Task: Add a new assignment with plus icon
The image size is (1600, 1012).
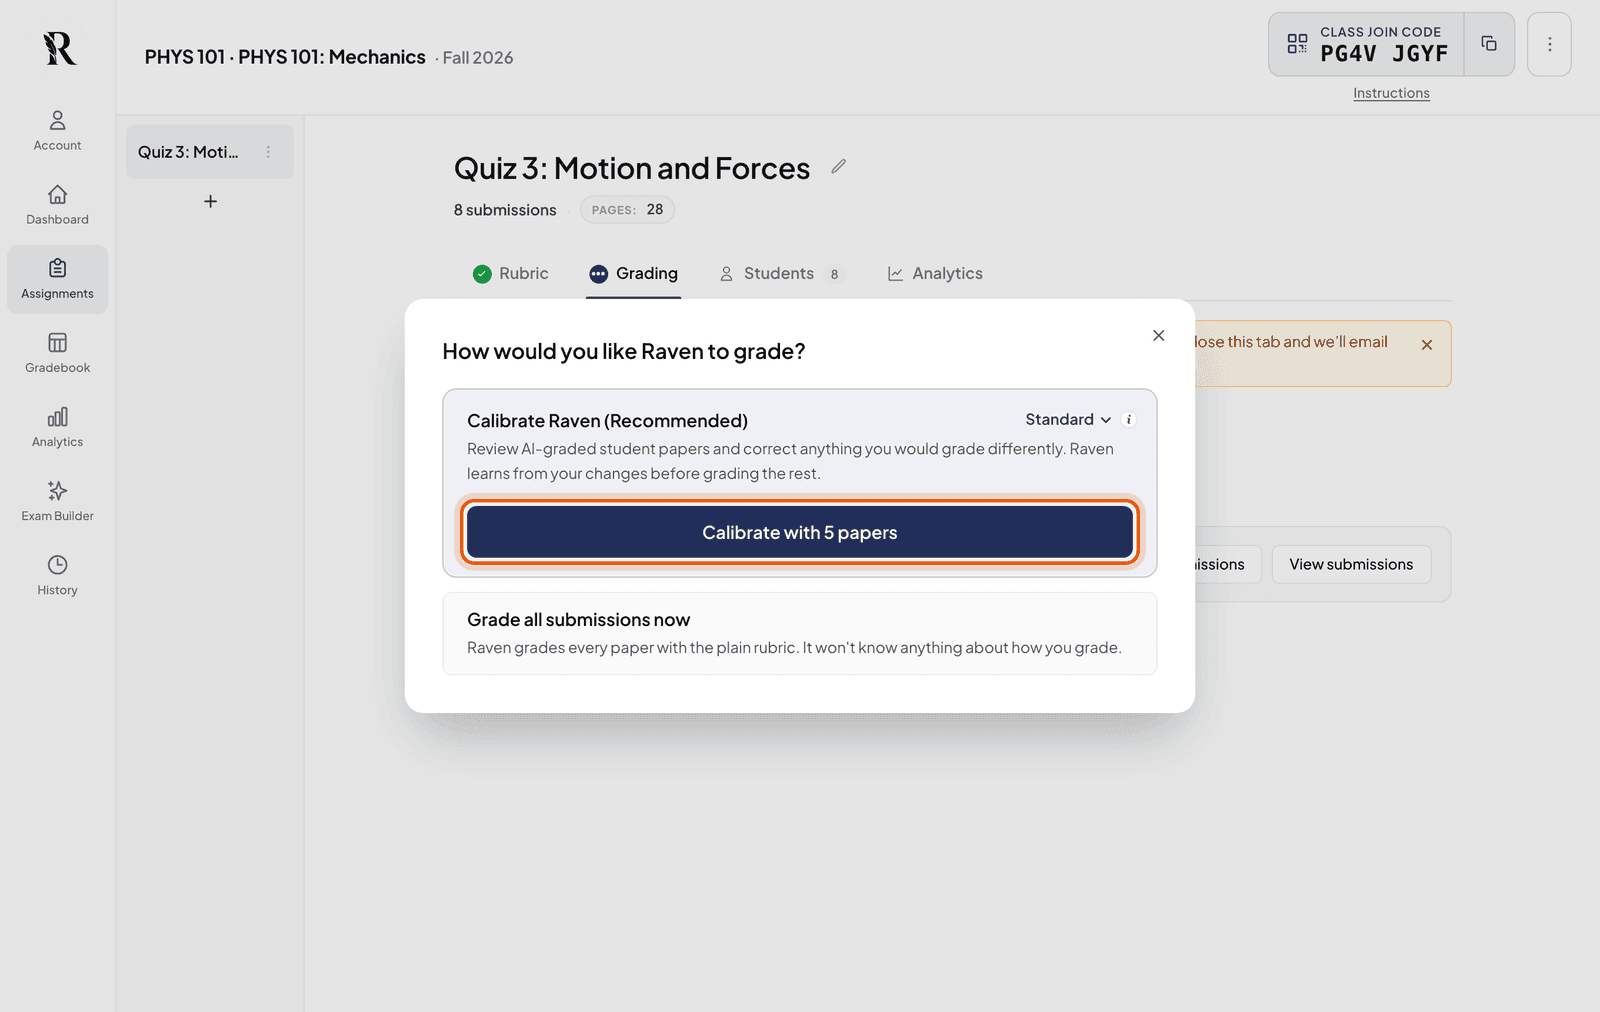Action: point(210,201)
